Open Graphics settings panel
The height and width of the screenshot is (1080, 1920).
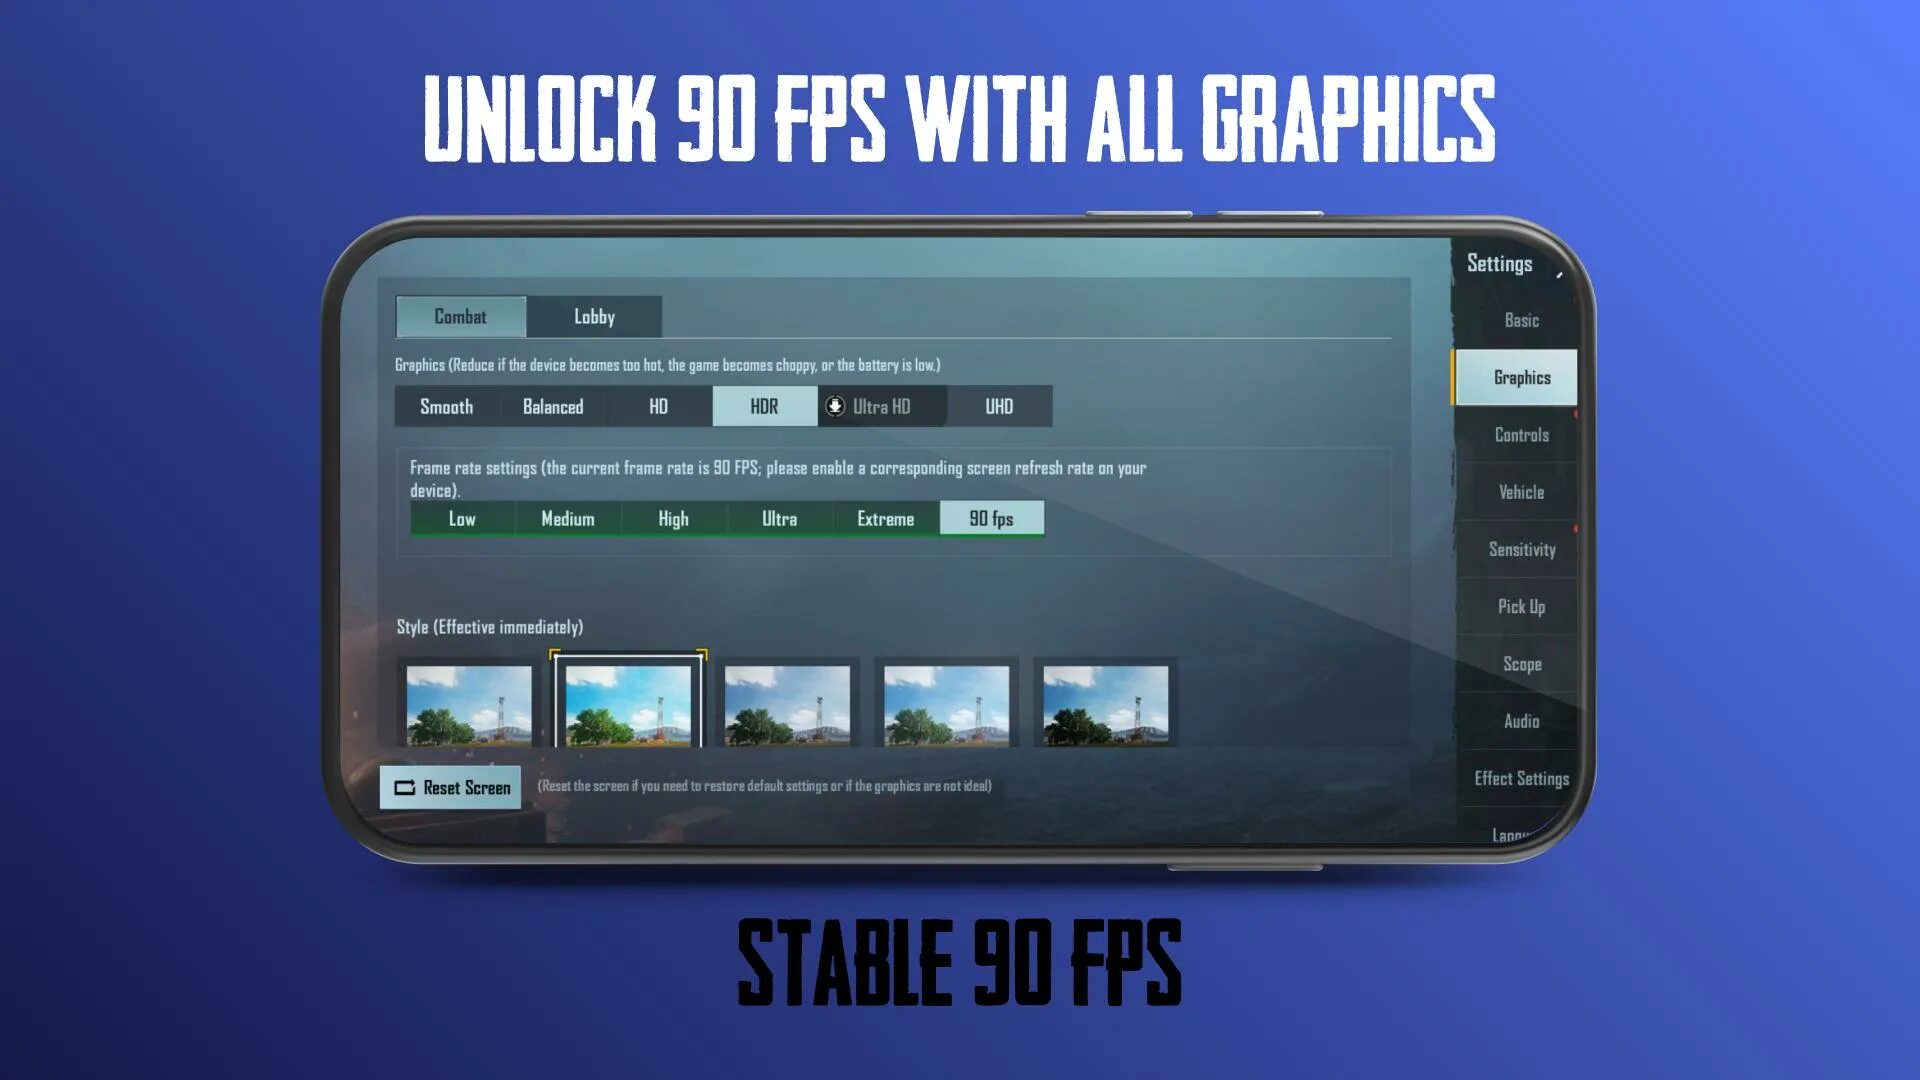[1520, 376]
